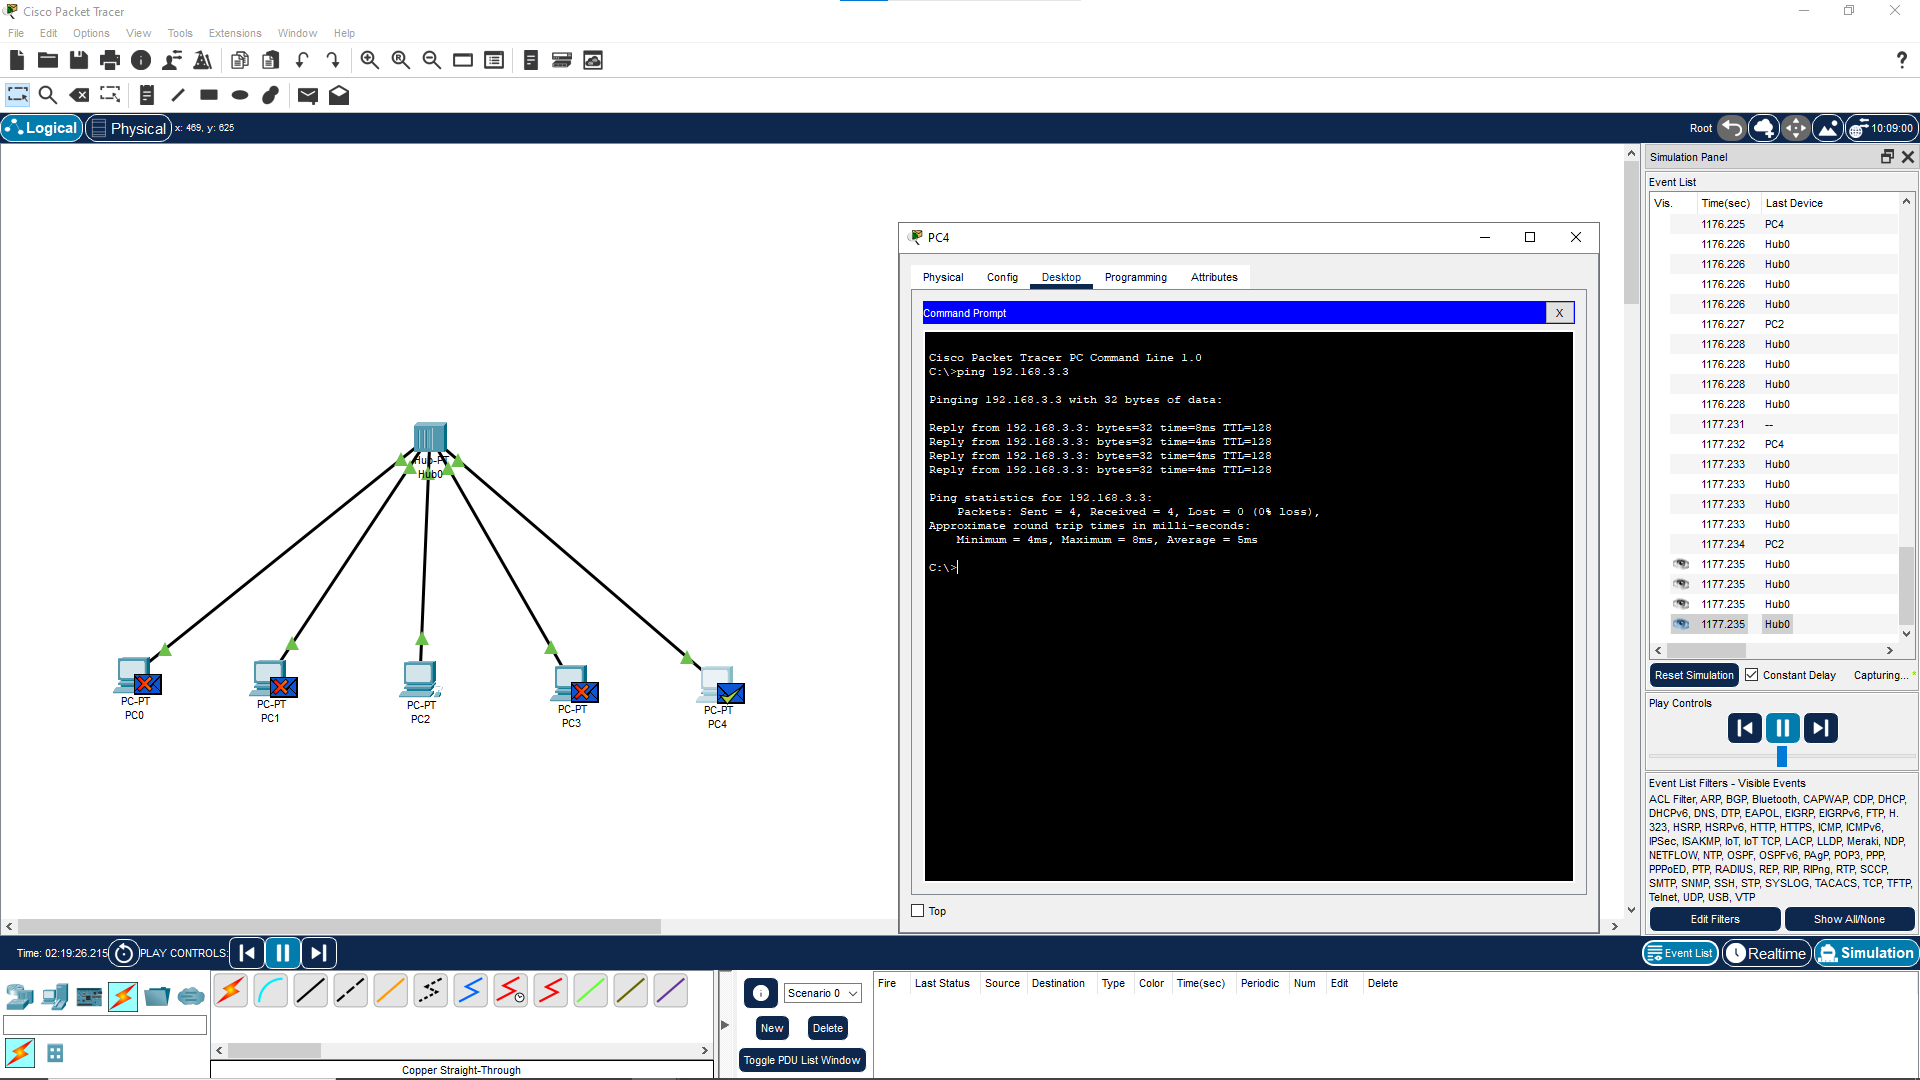Pause simulation in Simulation Panel play controls
The width and height of the screenshot is (1920, 1080).
click(x=1783, y=728)
